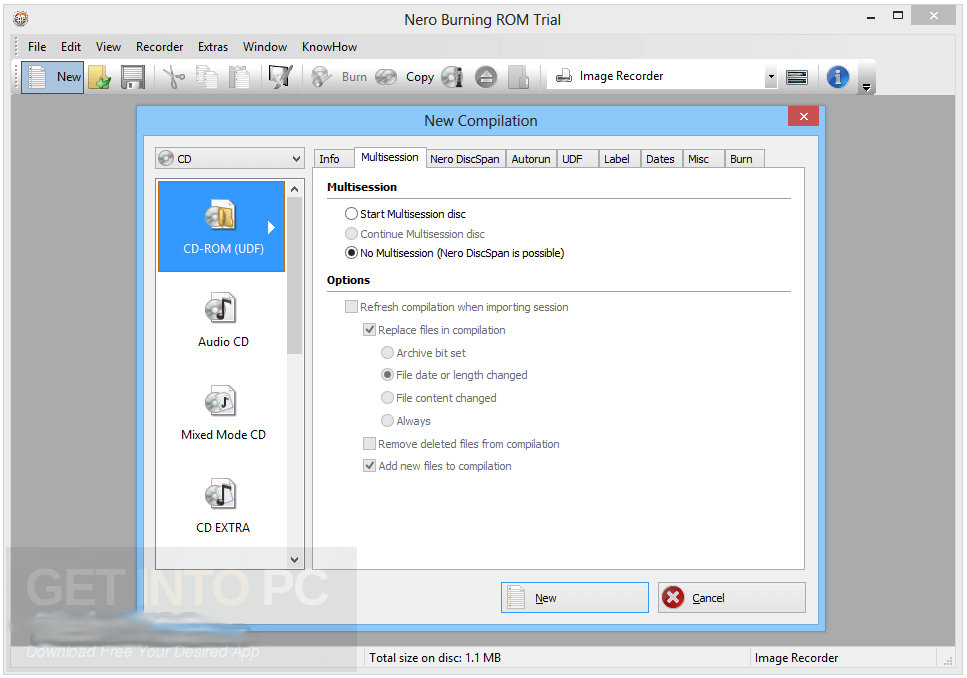Open the Recorder menu
This screenshot has width=967, height=678.
pos(159,46)
